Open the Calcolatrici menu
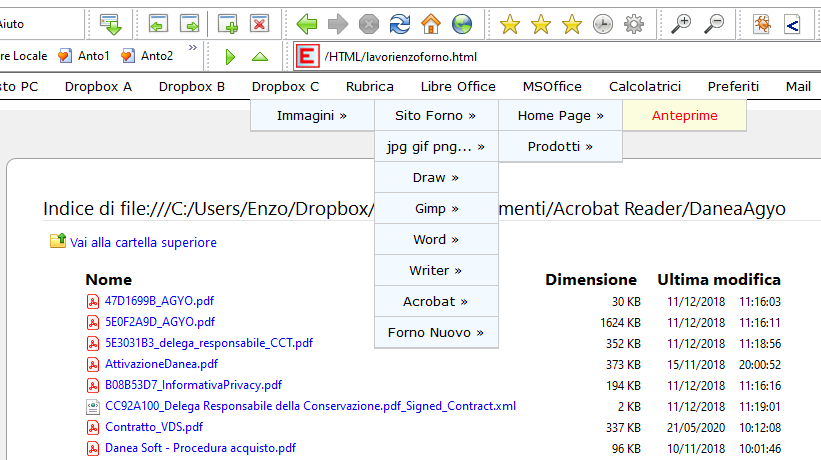This screenshot has width=821, height=460. point(645,86)
